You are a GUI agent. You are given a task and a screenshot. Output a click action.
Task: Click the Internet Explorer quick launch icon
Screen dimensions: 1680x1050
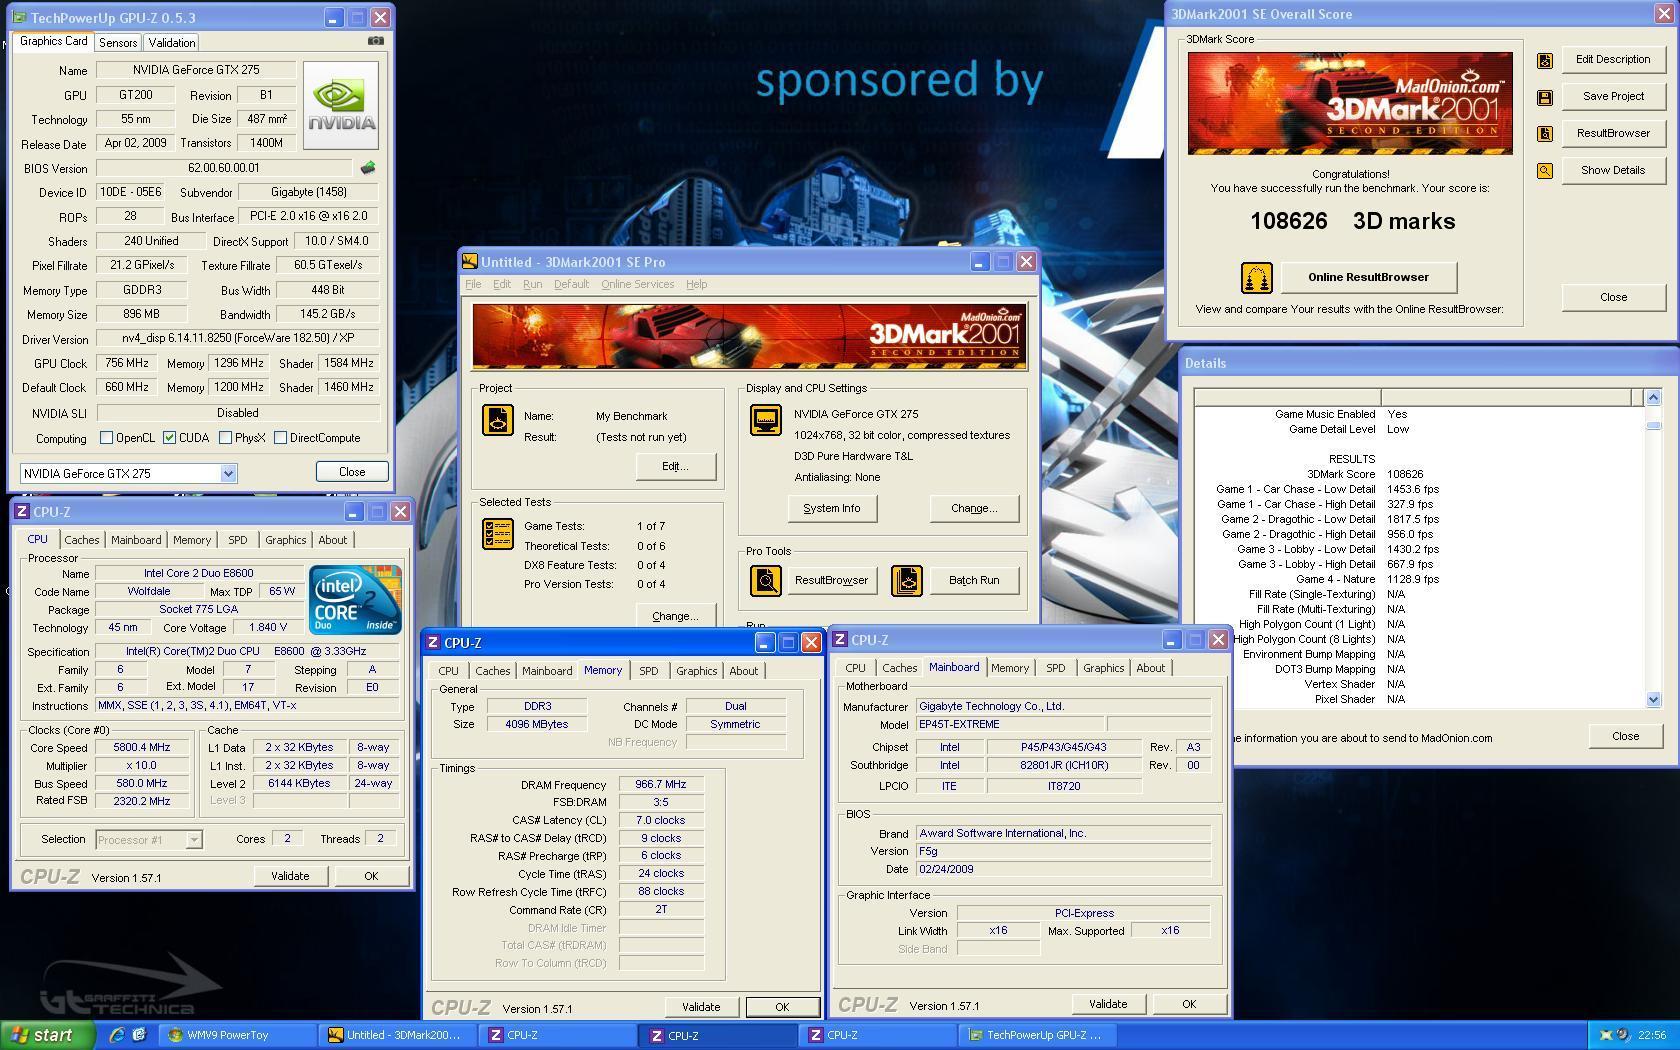(117, 1035)
